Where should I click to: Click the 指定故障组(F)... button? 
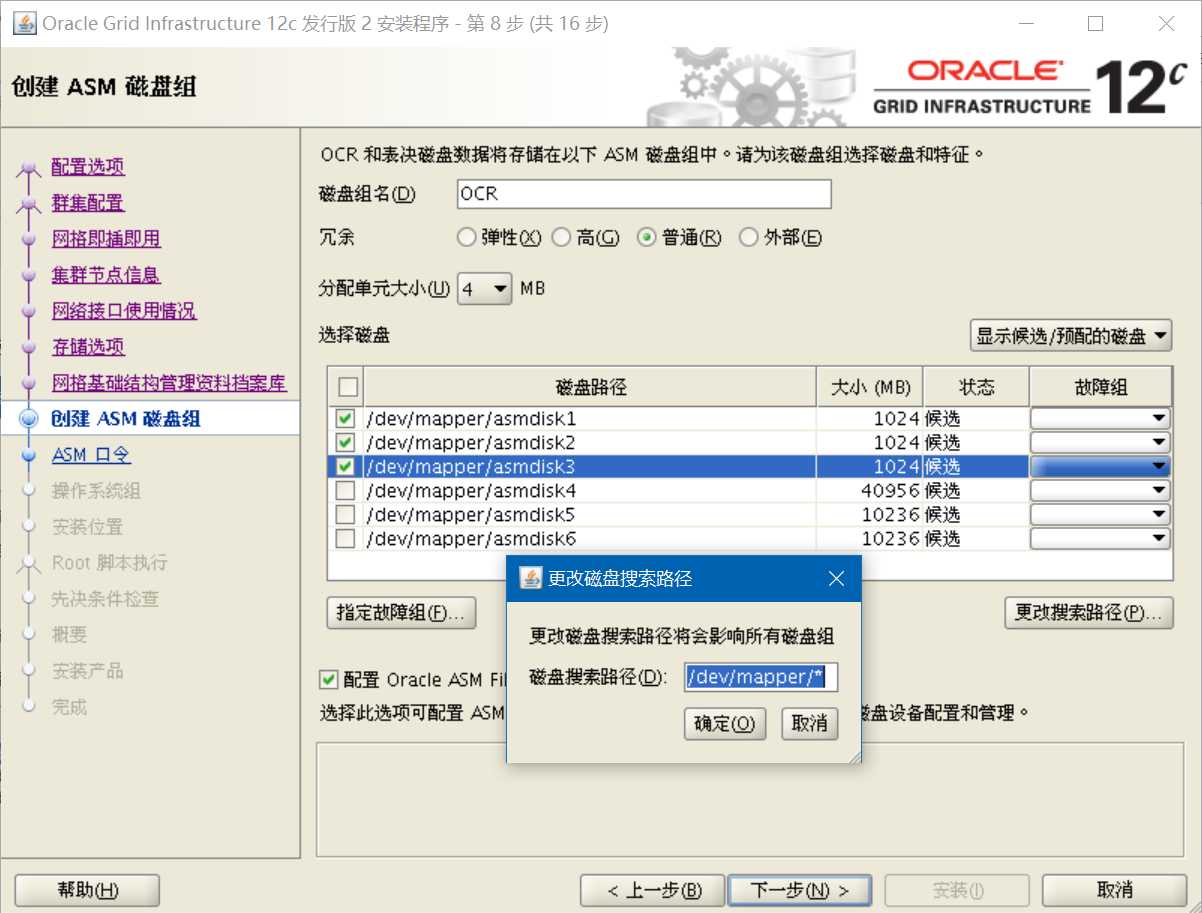tap(401, 613)
